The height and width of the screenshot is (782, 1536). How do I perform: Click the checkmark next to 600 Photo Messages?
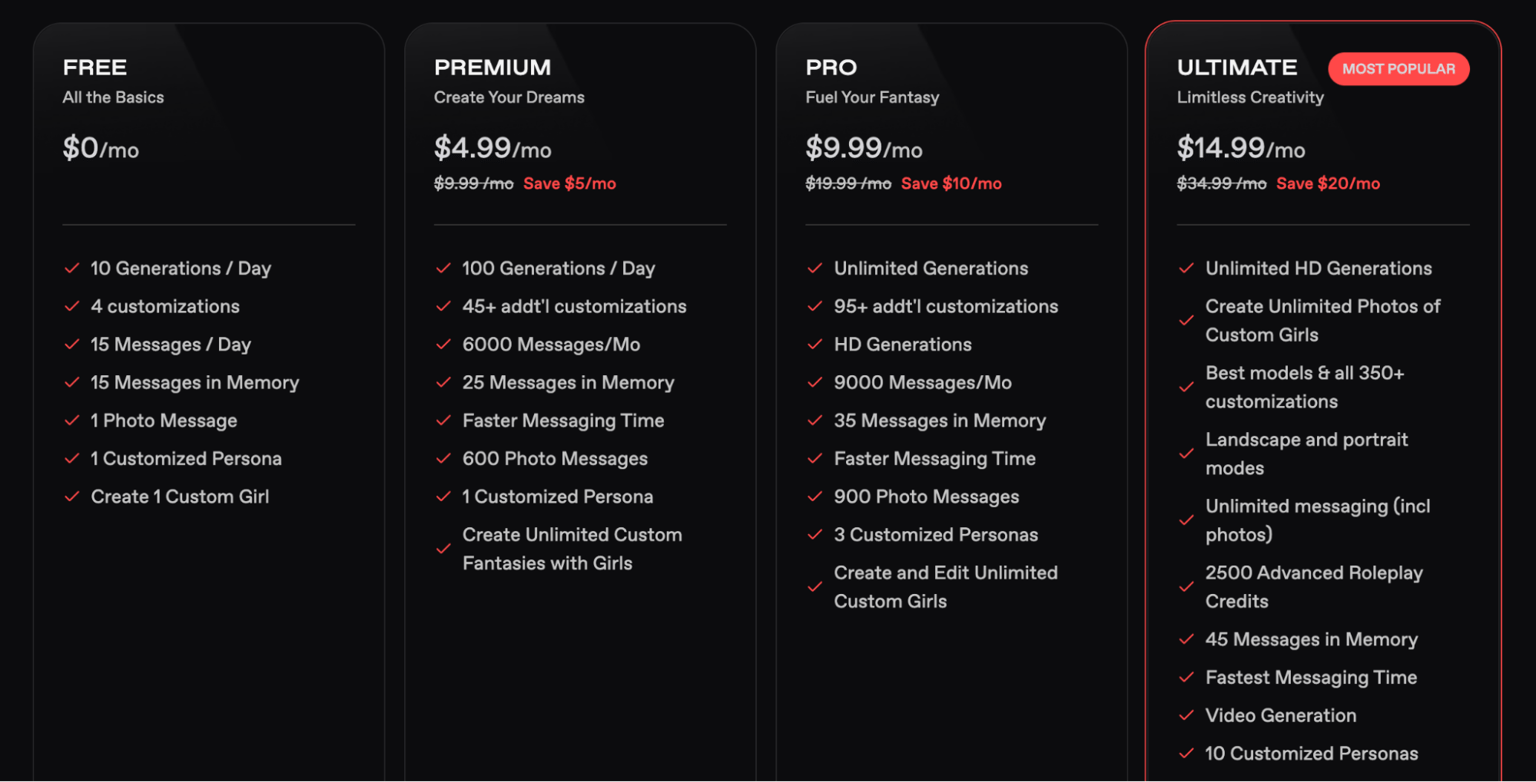[443, 459]
